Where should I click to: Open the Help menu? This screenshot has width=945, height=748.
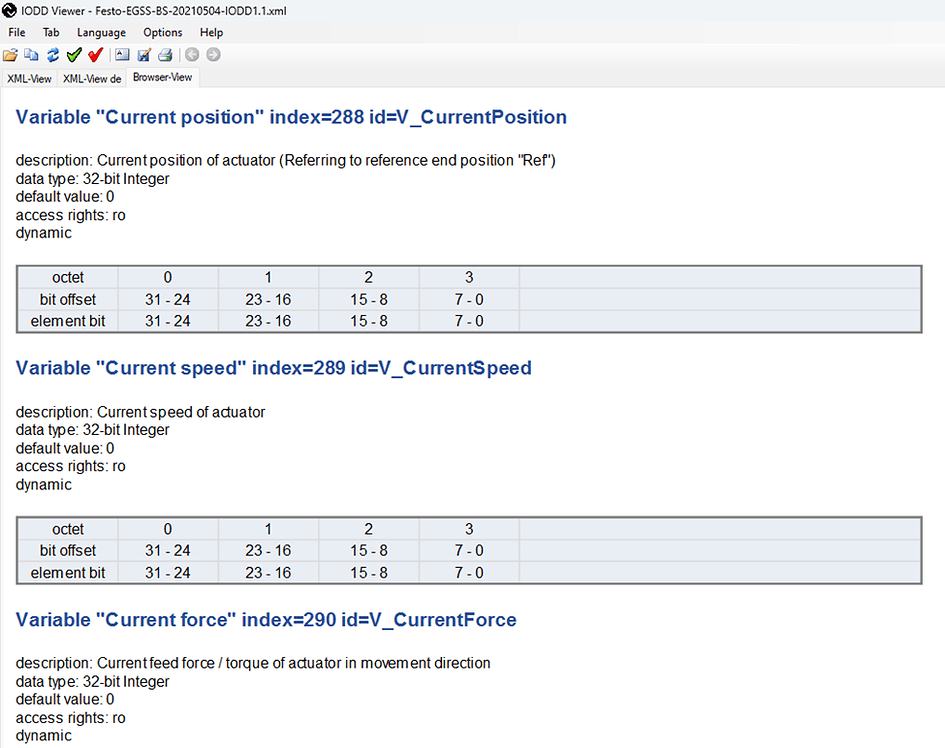(211, 32)
